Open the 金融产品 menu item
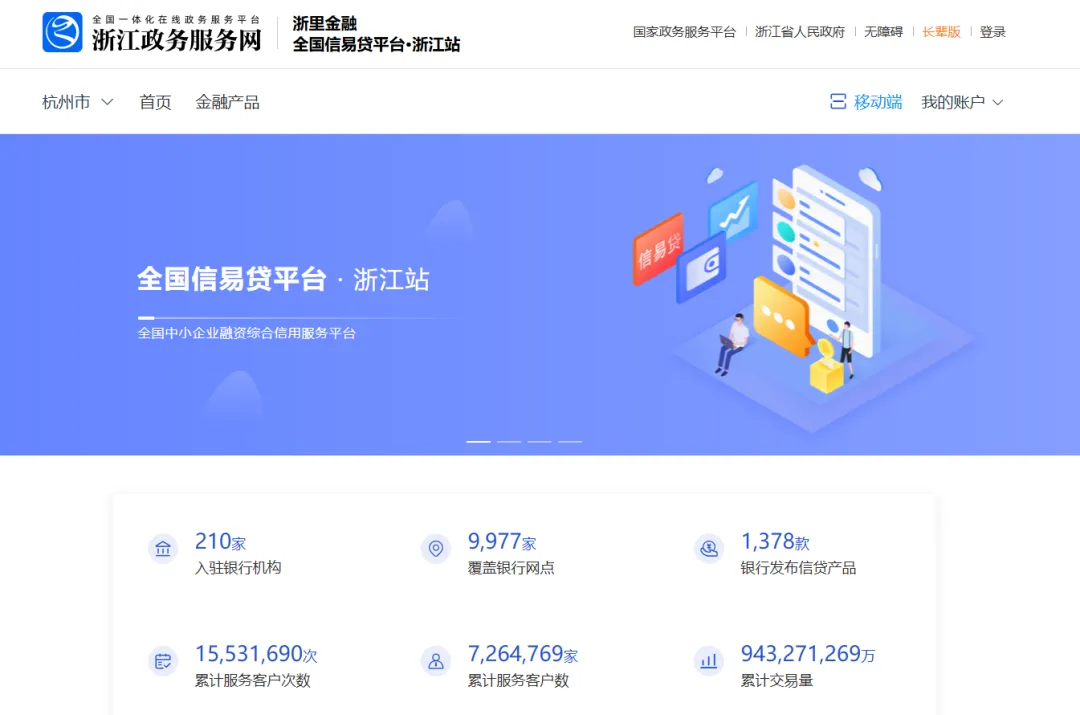Image resolution: width=1080 pixels, height=715 pixels. (227, 102)
